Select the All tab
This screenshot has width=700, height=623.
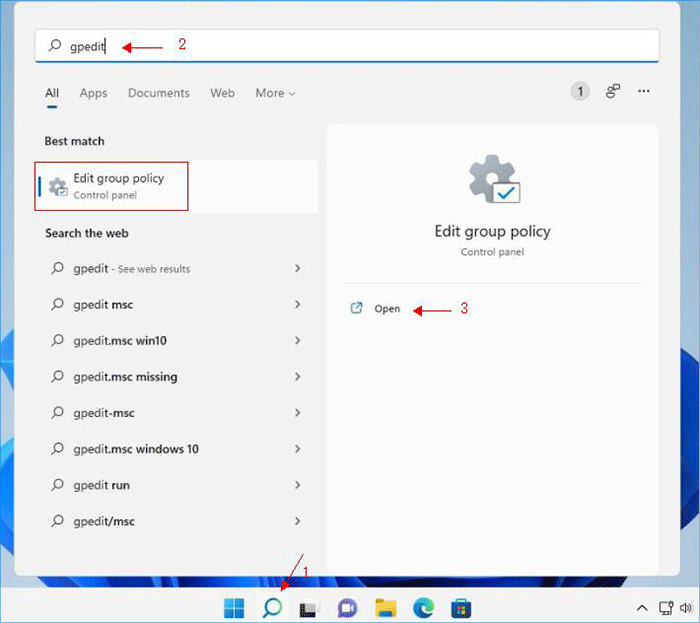tap(52, 93)
